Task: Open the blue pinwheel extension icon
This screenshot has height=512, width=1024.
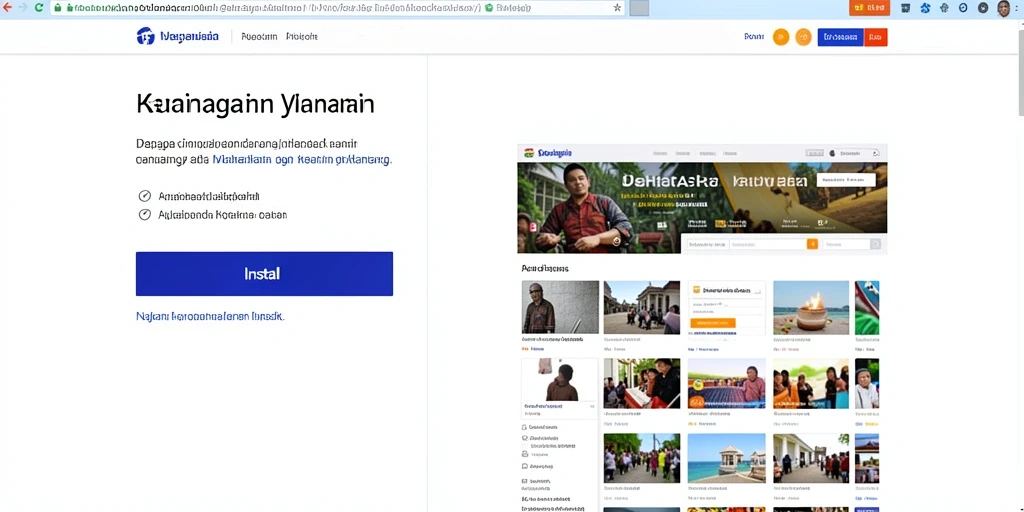Action: pyautogui.click(x=925, y=8)
